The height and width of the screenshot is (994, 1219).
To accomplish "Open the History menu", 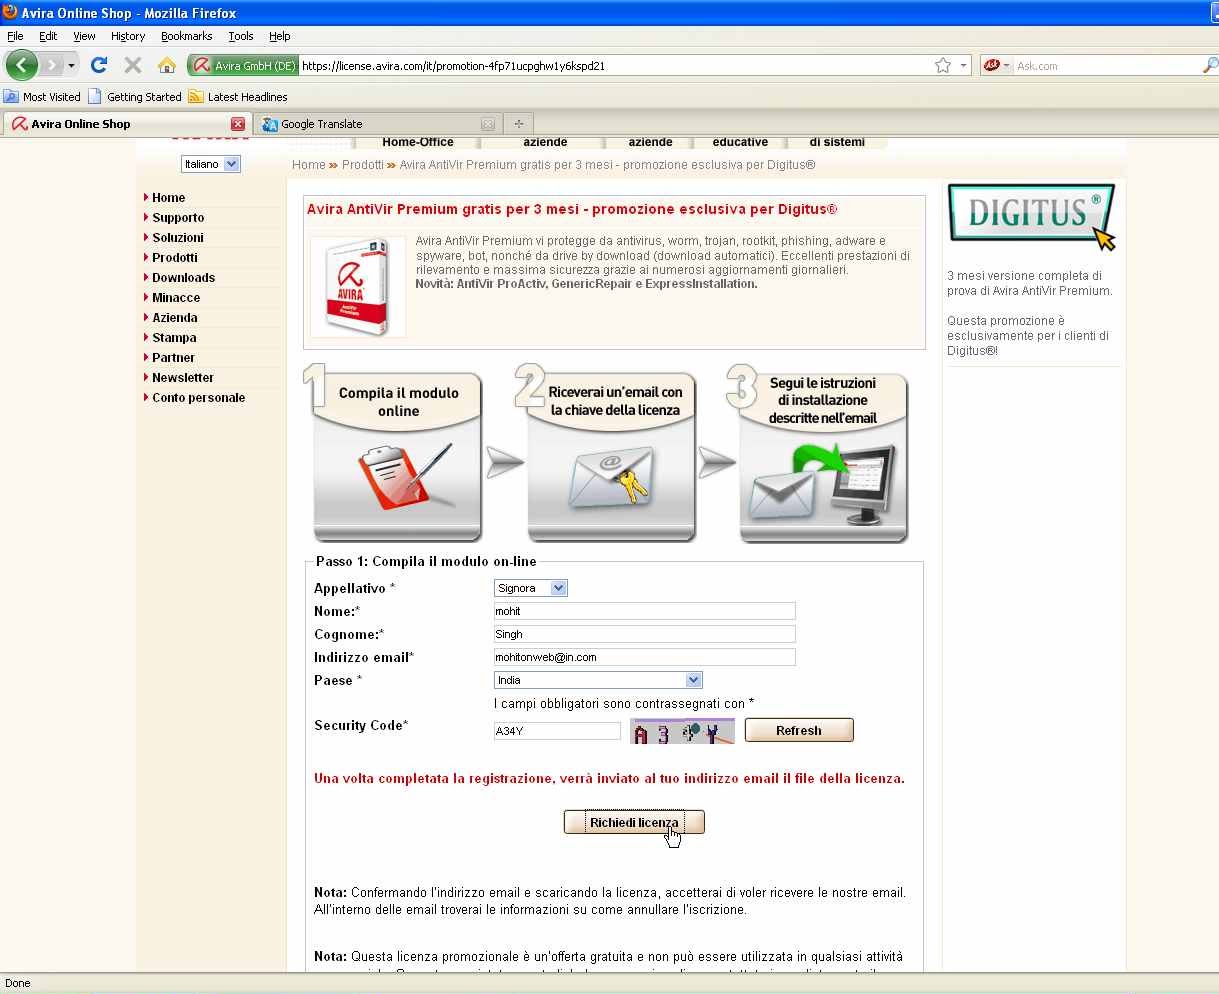I will tap(128, 36).
